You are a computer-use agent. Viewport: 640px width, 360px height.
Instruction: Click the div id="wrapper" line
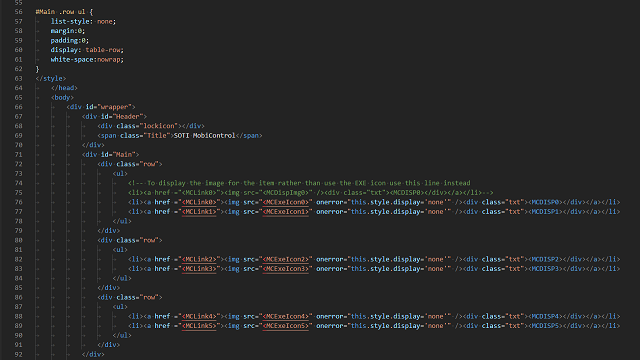tap(101, 107)
